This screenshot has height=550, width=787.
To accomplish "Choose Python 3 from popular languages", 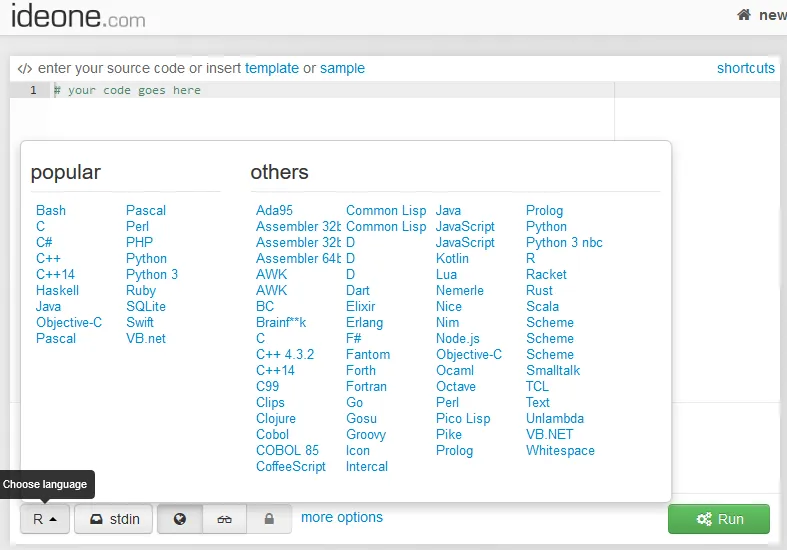I will [152, 274].
